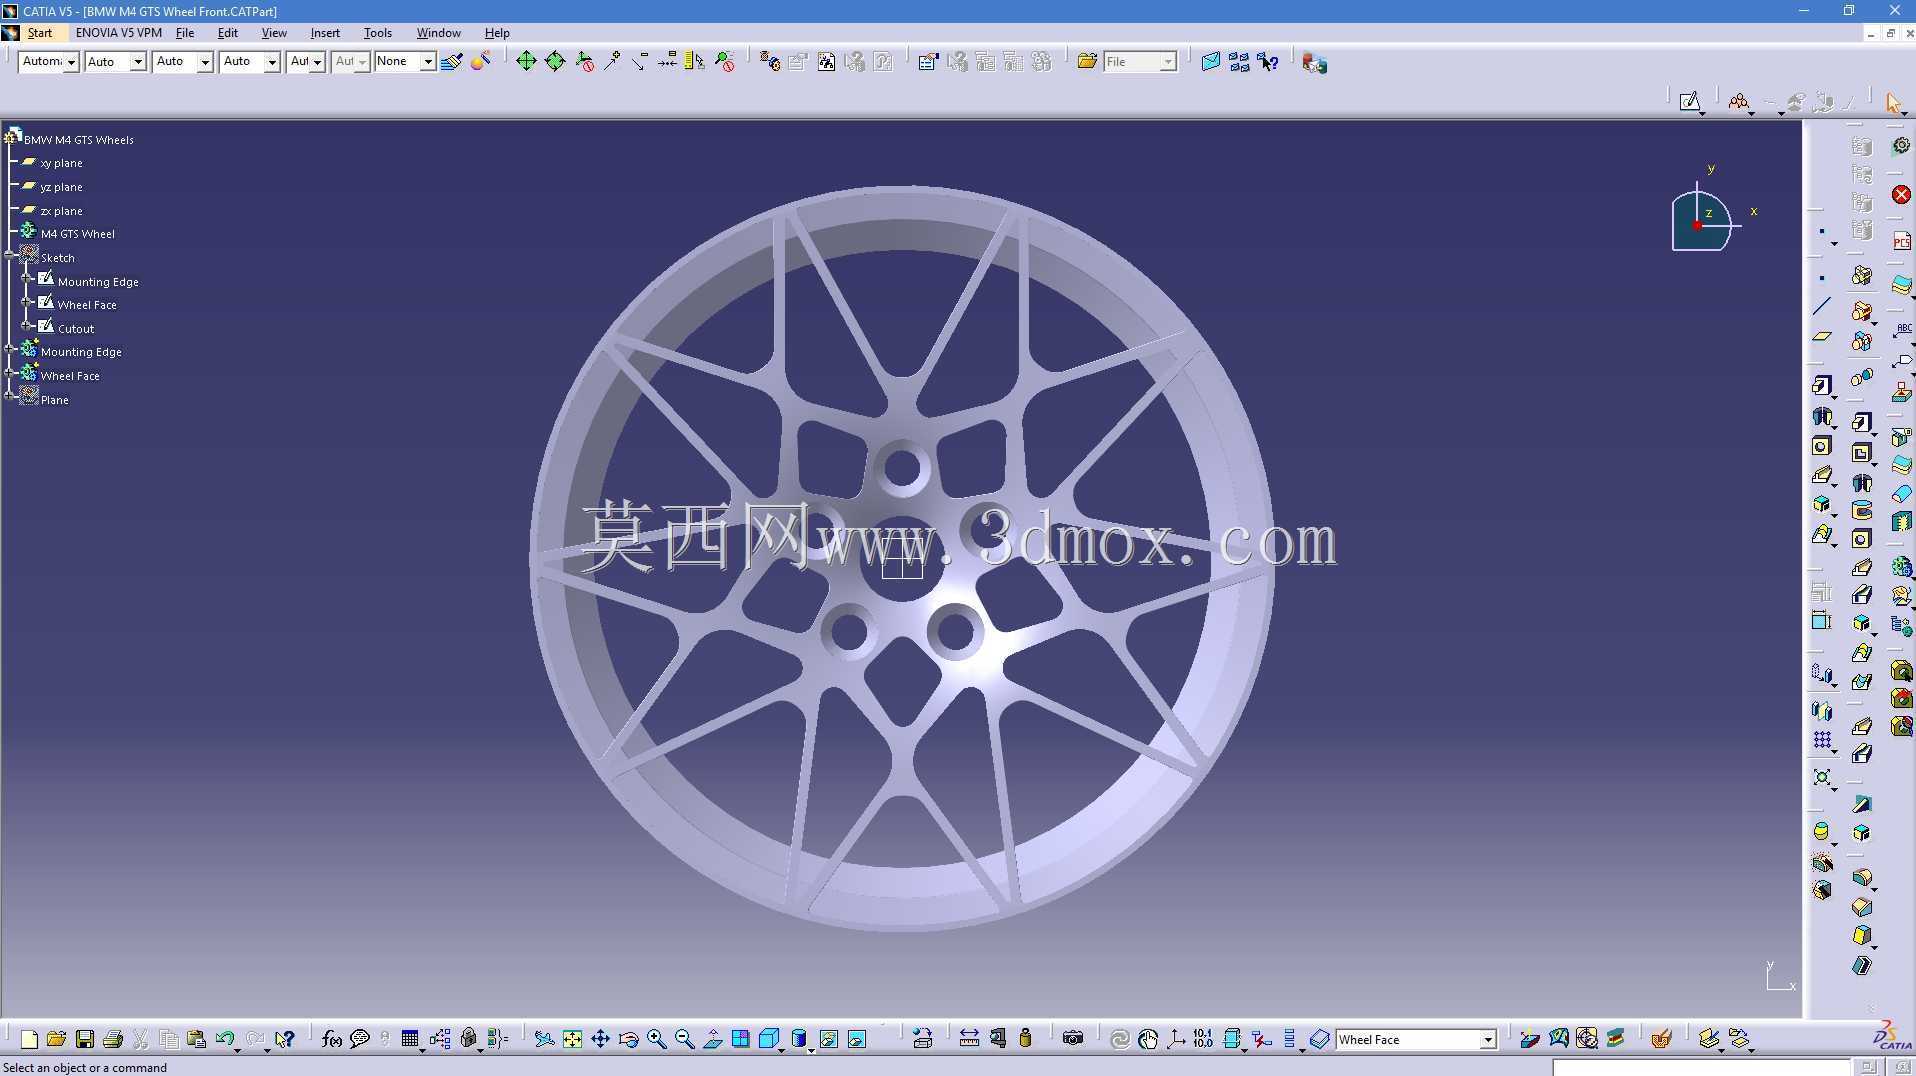Click the Shading render style cylinder icon
The height and width of the screenshot is (1076, 1916).
coord(799,1039)
